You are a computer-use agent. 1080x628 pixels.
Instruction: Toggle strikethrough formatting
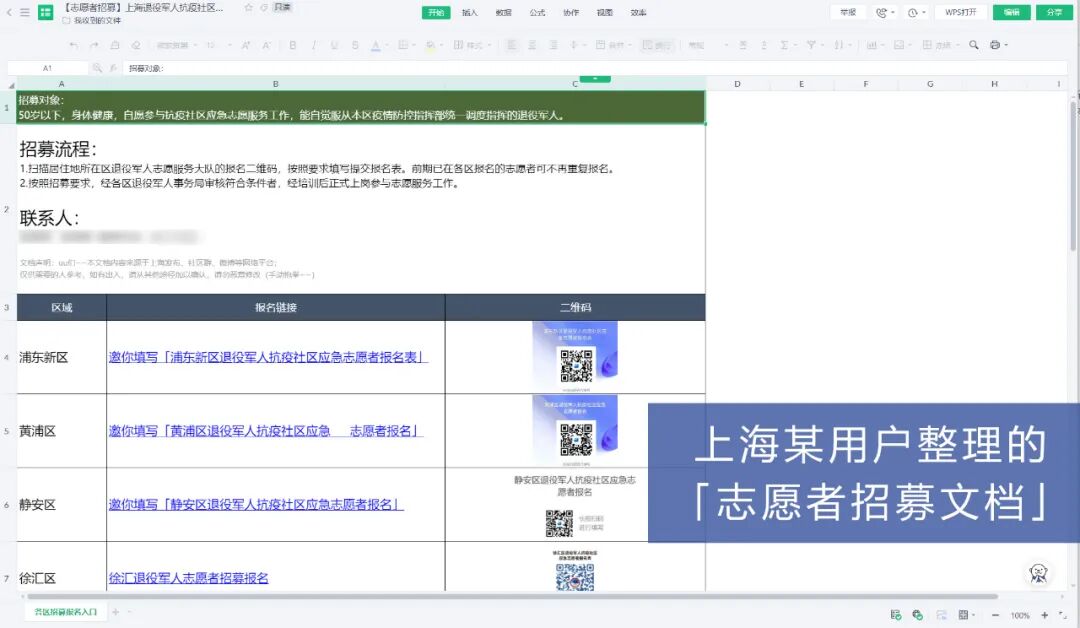point(355,45)
